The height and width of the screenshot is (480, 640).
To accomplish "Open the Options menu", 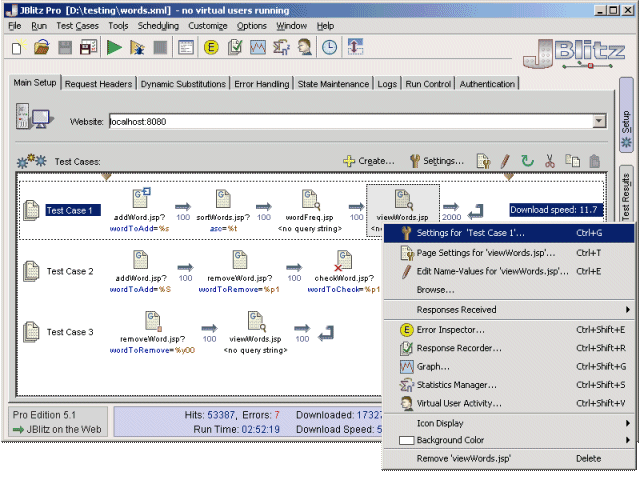I will tap(251, 26).
